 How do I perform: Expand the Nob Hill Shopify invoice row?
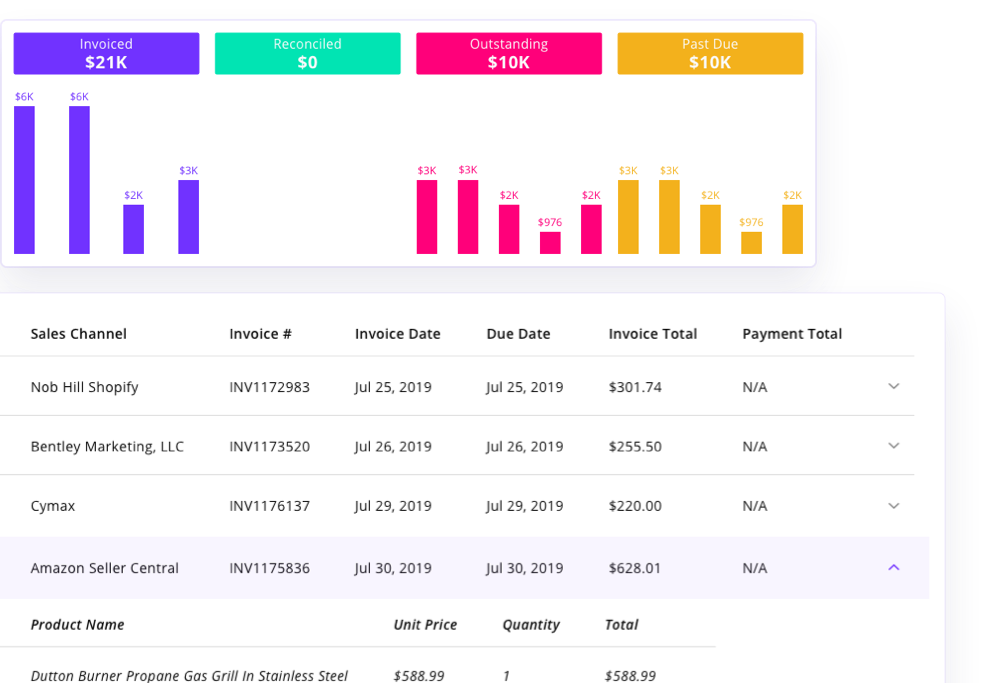click(894, 386)
